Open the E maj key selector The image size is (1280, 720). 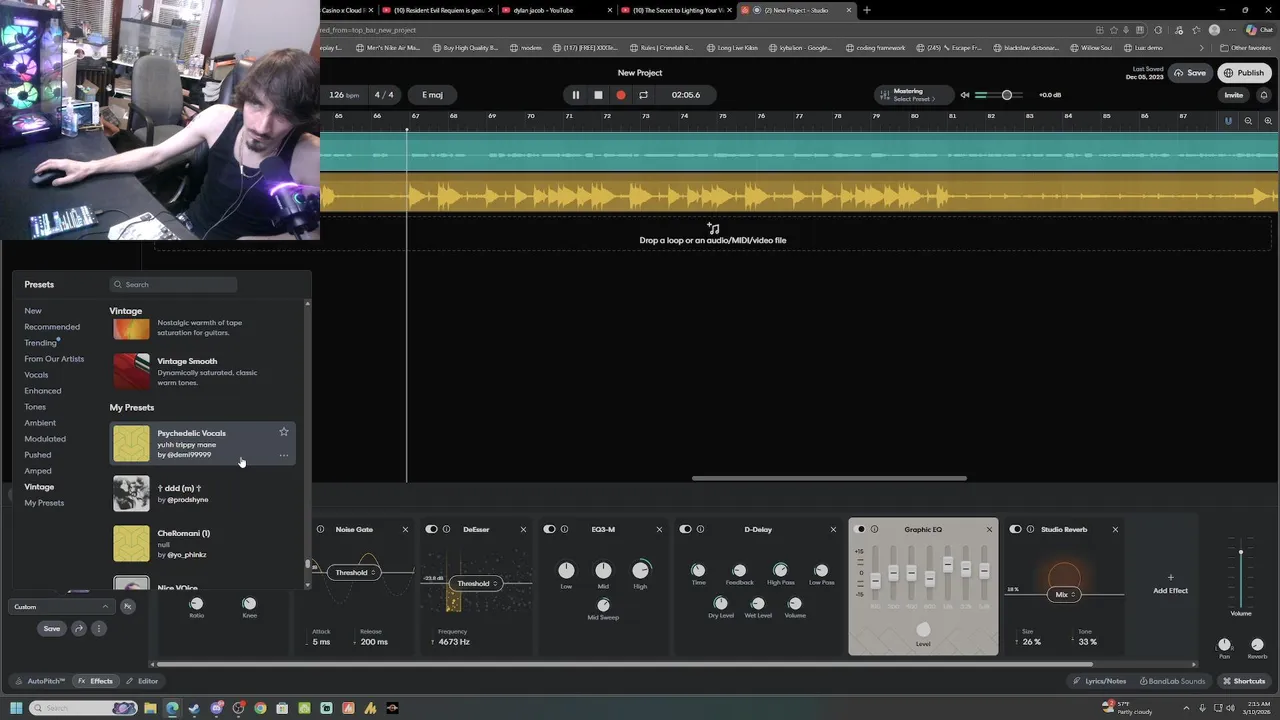432,95
